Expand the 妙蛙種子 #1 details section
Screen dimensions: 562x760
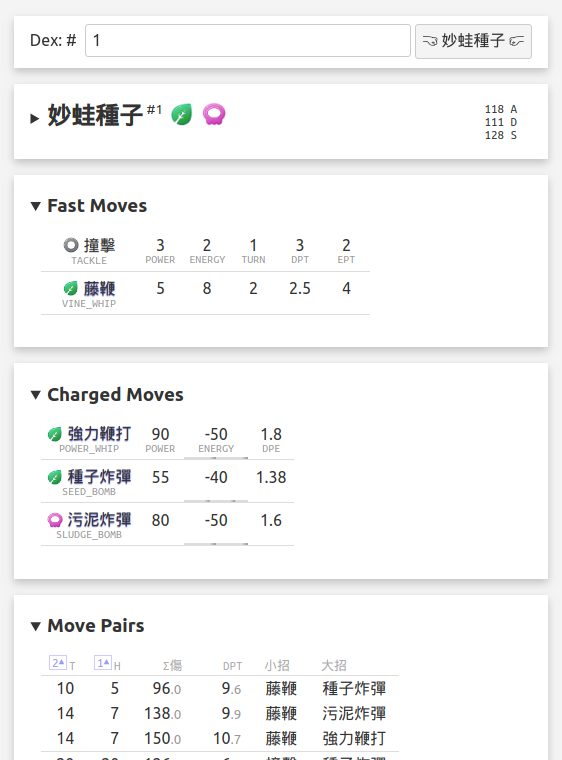[34, 118]
